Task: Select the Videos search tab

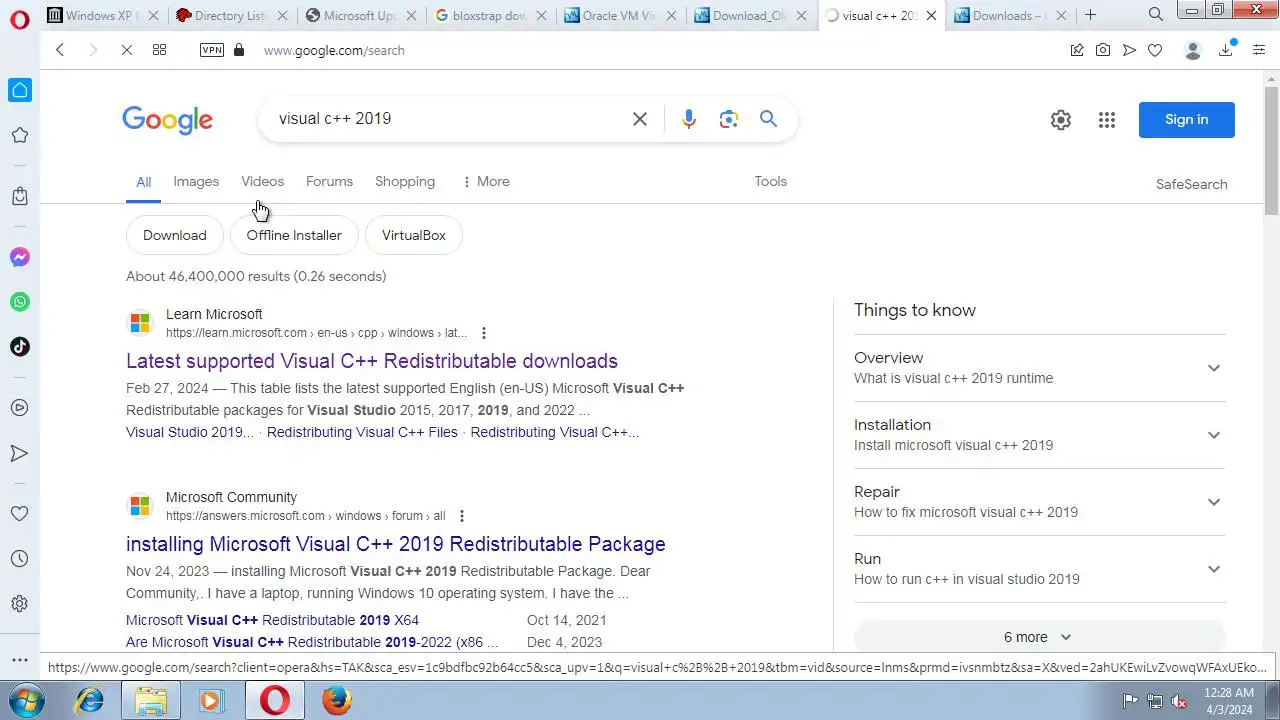Action: (262, 182)
